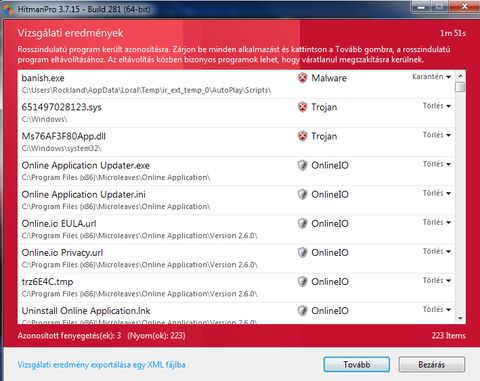Screen dimensions: 480x381
Task: Click the 'Vizsgálati eredmények' heading
Action: pyautogui.click(x=70, y=33)
